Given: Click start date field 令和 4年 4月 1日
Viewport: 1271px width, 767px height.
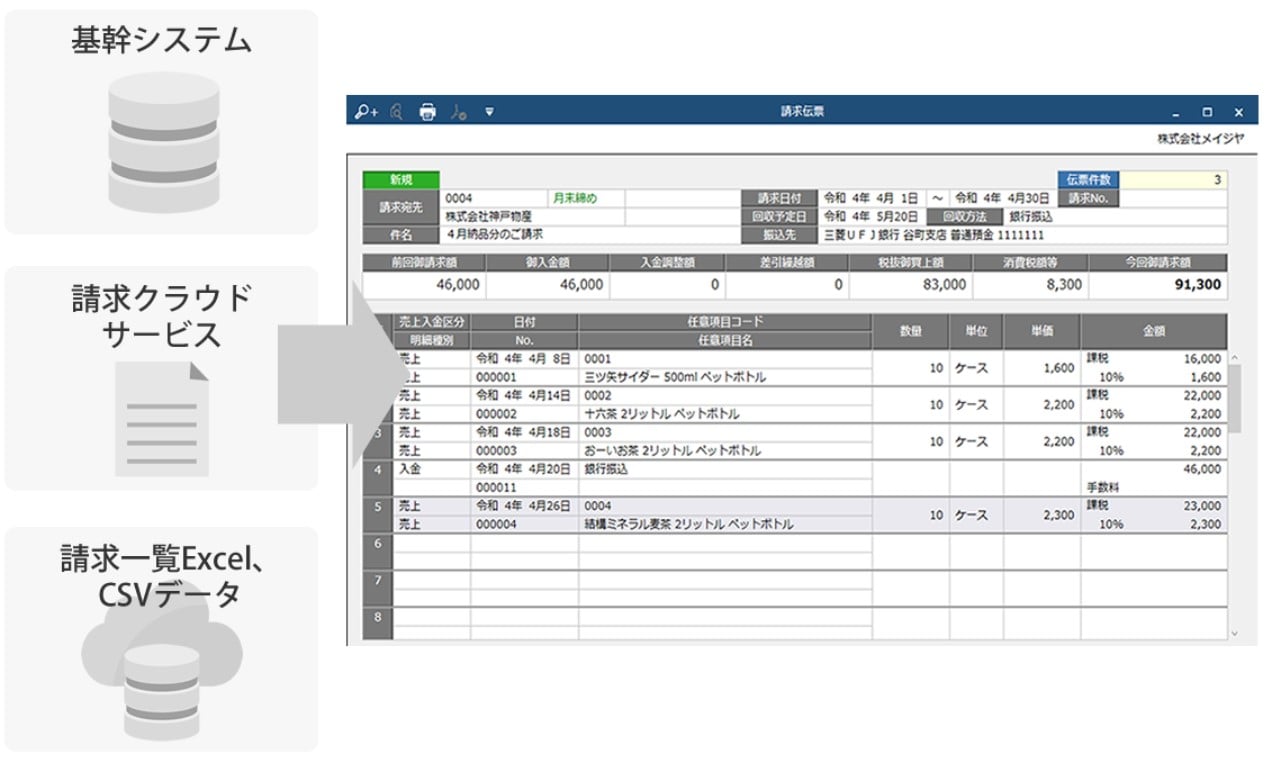Looking at the screenshot, I should [872, 198].
